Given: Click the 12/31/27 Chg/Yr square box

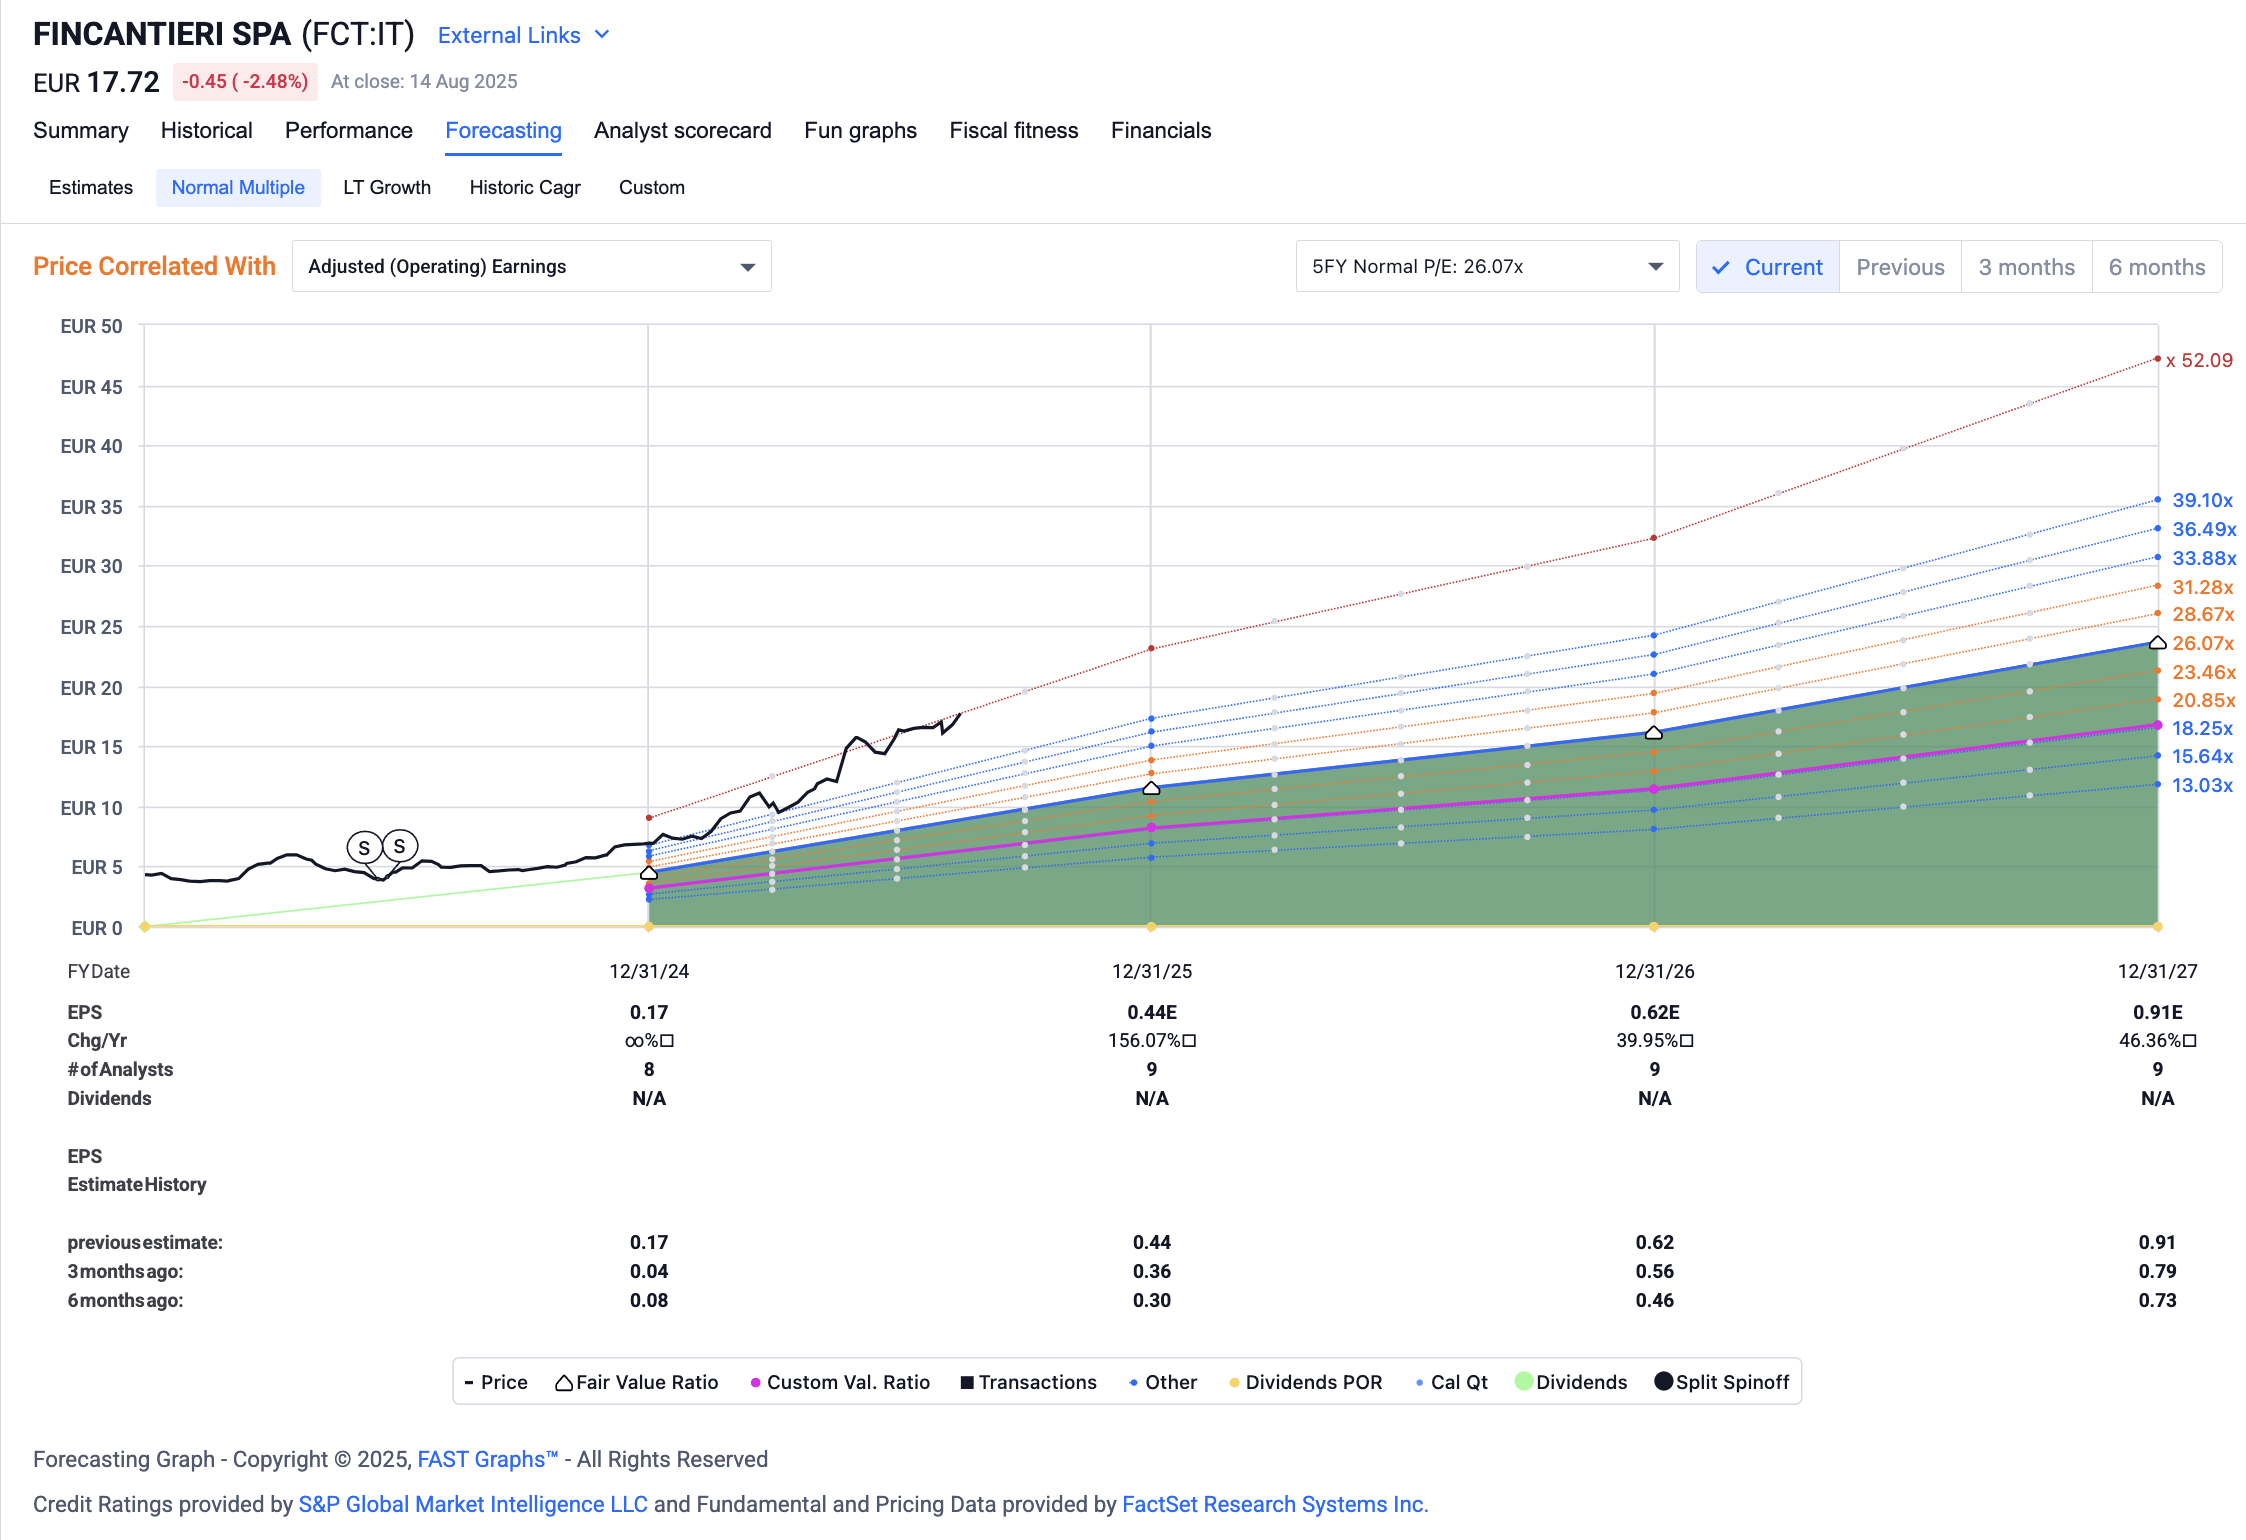Looking at the screenshot, I should coord(2190,1041).
